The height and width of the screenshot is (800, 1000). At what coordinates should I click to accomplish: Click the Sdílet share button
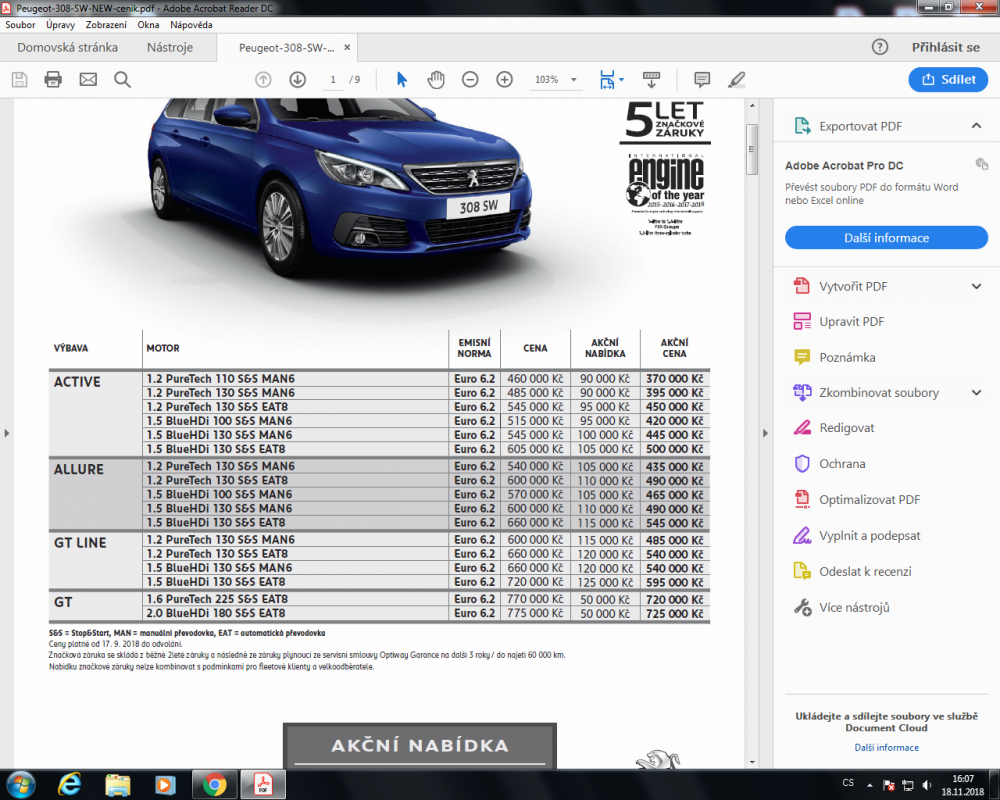coord(948,79)
